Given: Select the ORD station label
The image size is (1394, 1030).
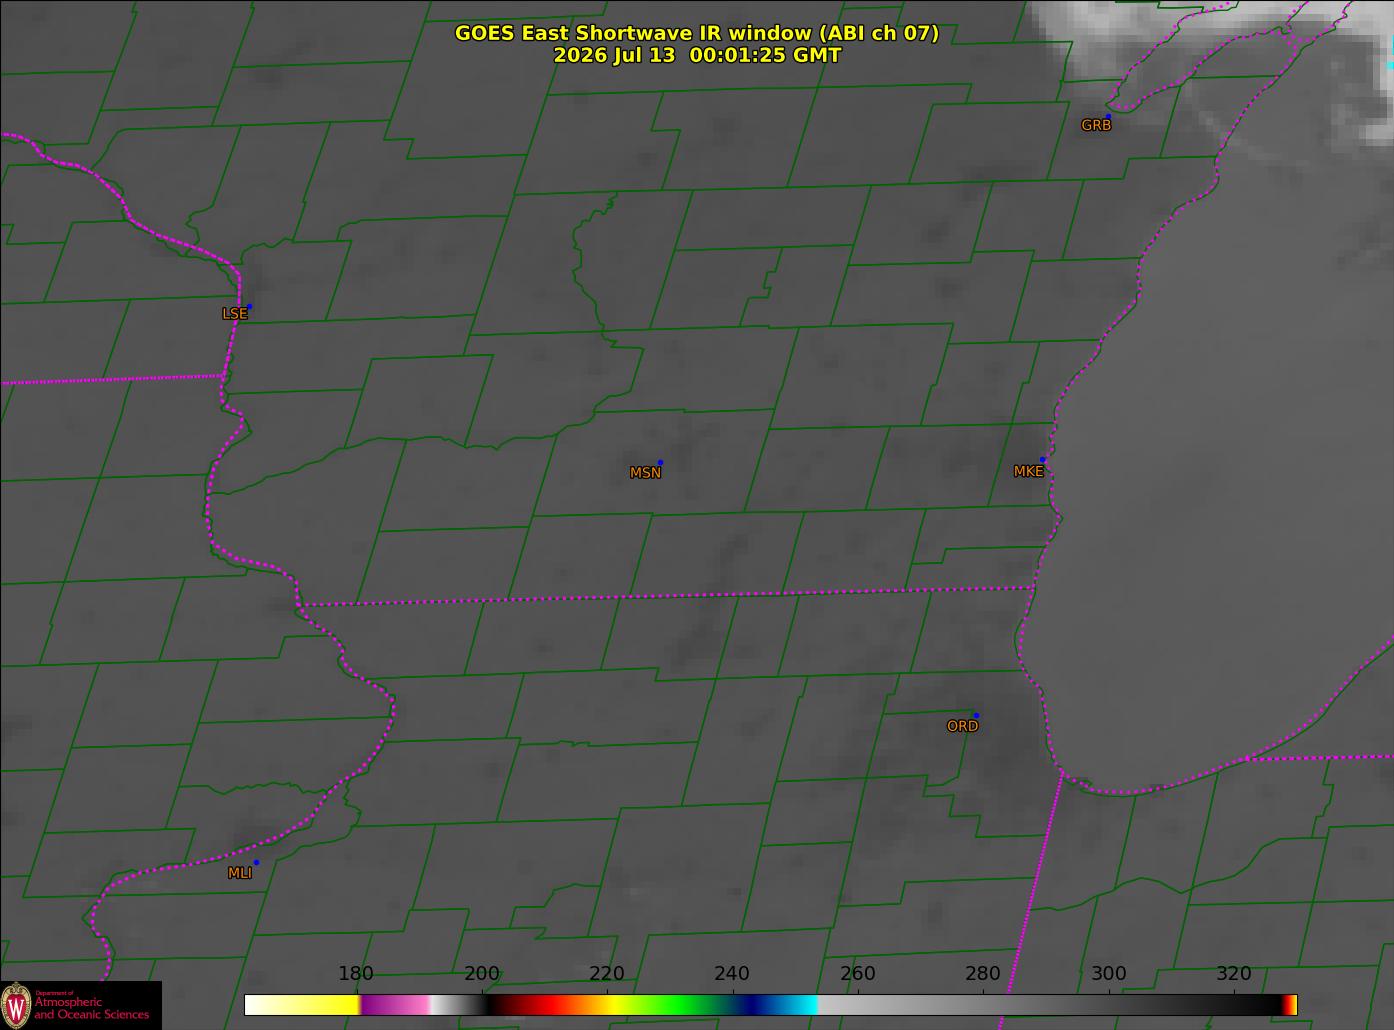Looking at the screenshot, I should [x=962, y=726].
